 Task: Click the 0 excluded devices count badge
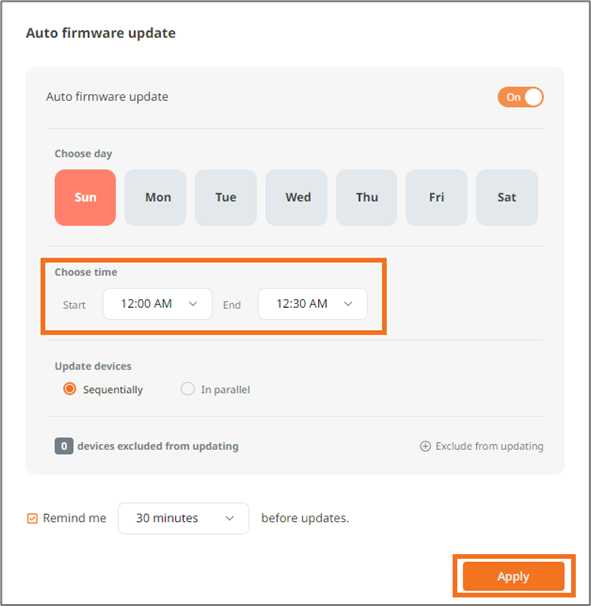(x=64, y=446)
